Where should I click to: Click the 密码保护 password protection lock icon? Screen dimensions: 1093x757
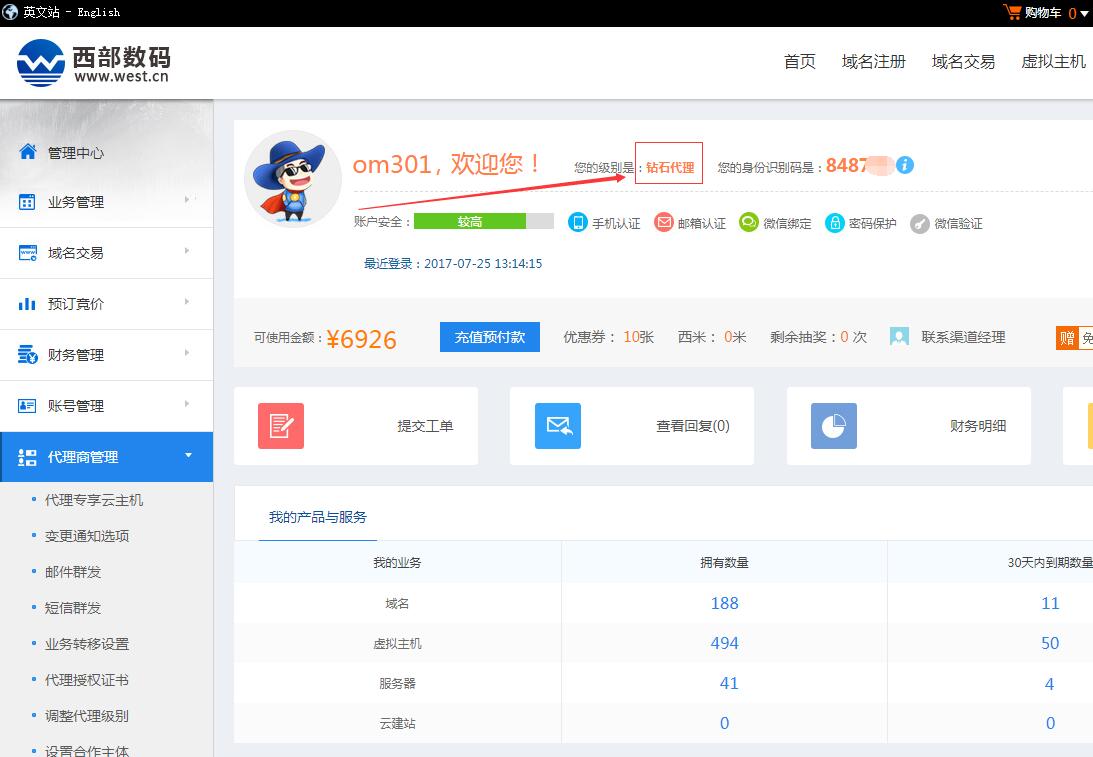coord(835,223)
